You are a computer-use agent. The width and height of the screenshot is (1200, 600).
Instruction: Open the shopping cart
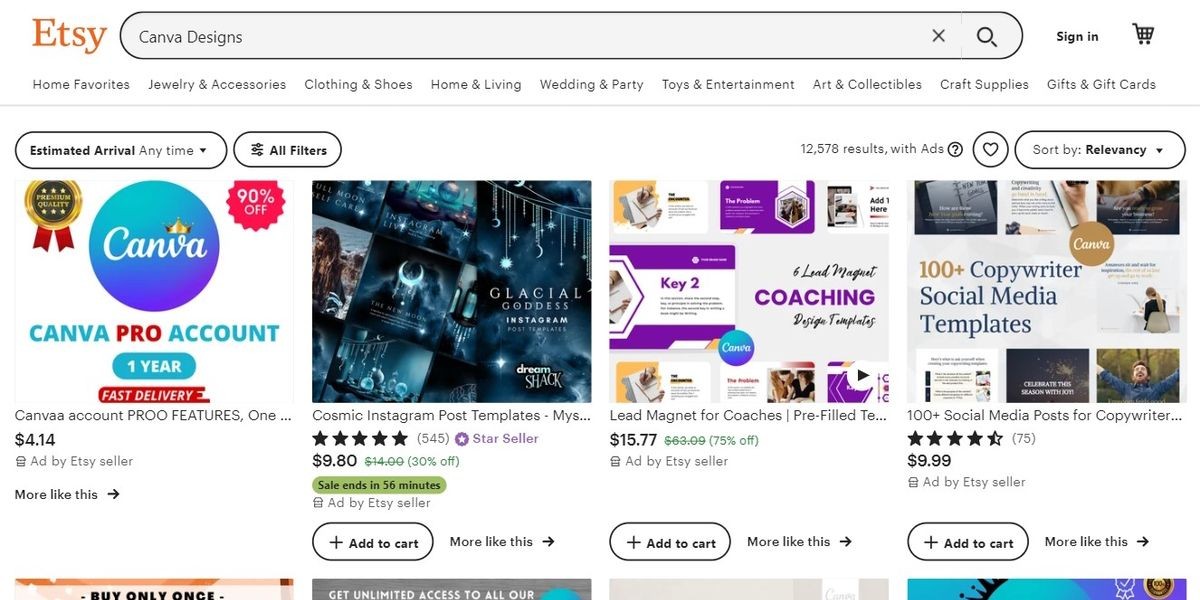(1143, 35)
